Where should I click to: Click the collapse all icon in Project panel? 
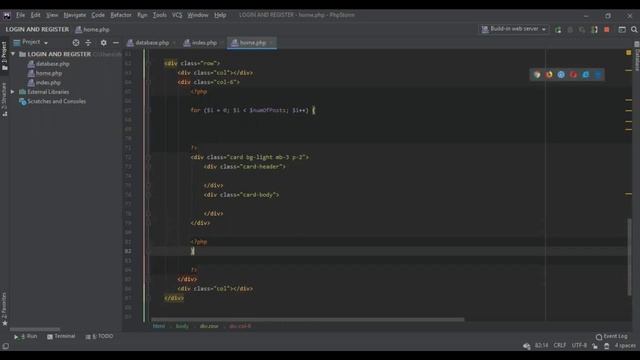coord(88,42)
